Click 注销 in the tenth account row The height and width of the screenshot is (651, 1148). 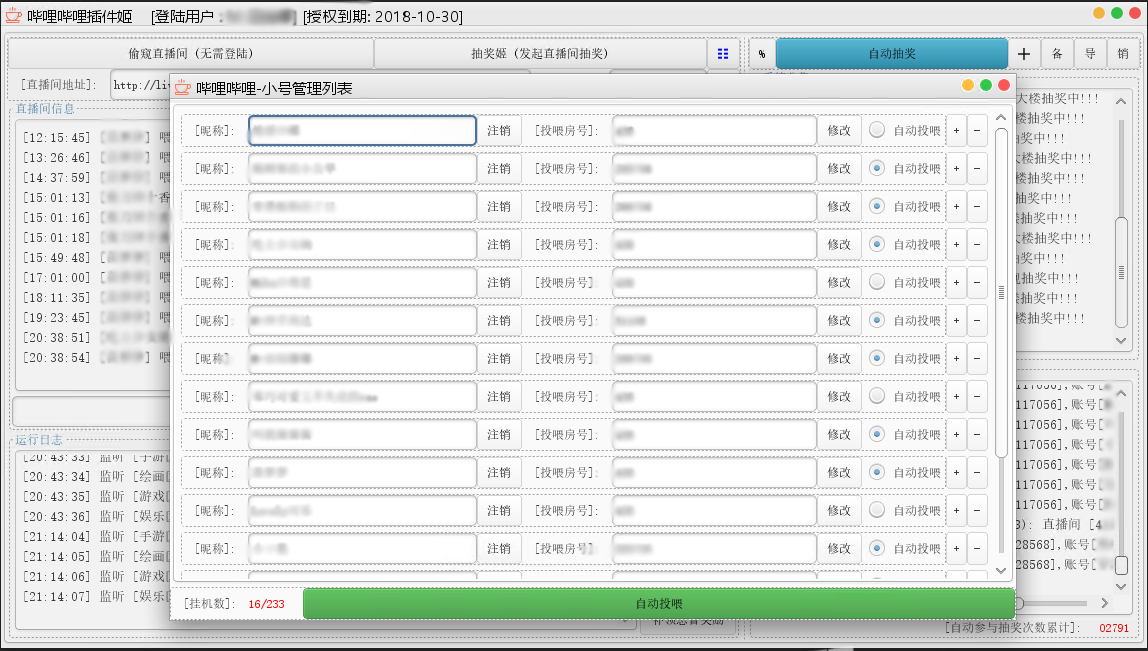coord(499,472)
